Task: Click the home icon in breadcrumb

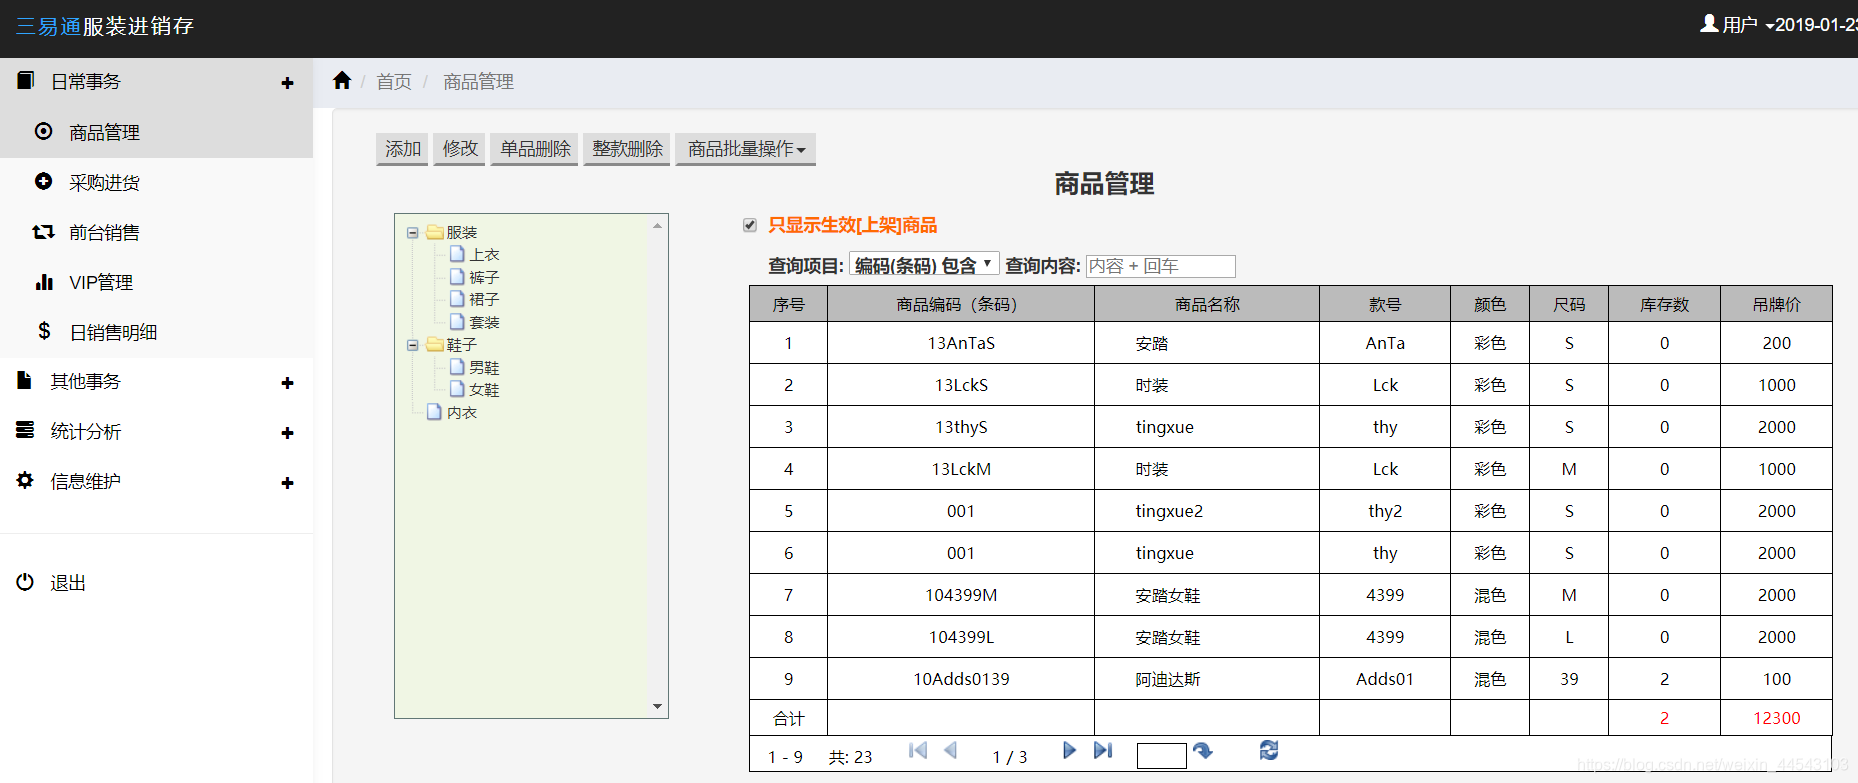Action: pyautogui.click(x=342, y=81)
